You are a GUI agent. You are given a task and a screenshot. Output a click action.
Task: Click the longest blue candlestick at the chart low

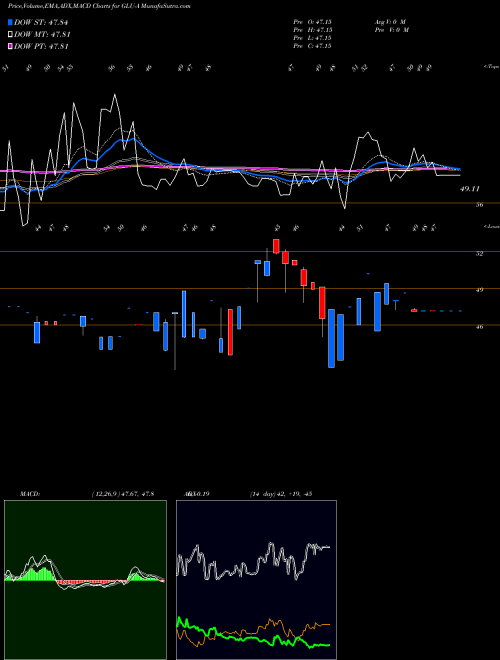click(332, 338)
